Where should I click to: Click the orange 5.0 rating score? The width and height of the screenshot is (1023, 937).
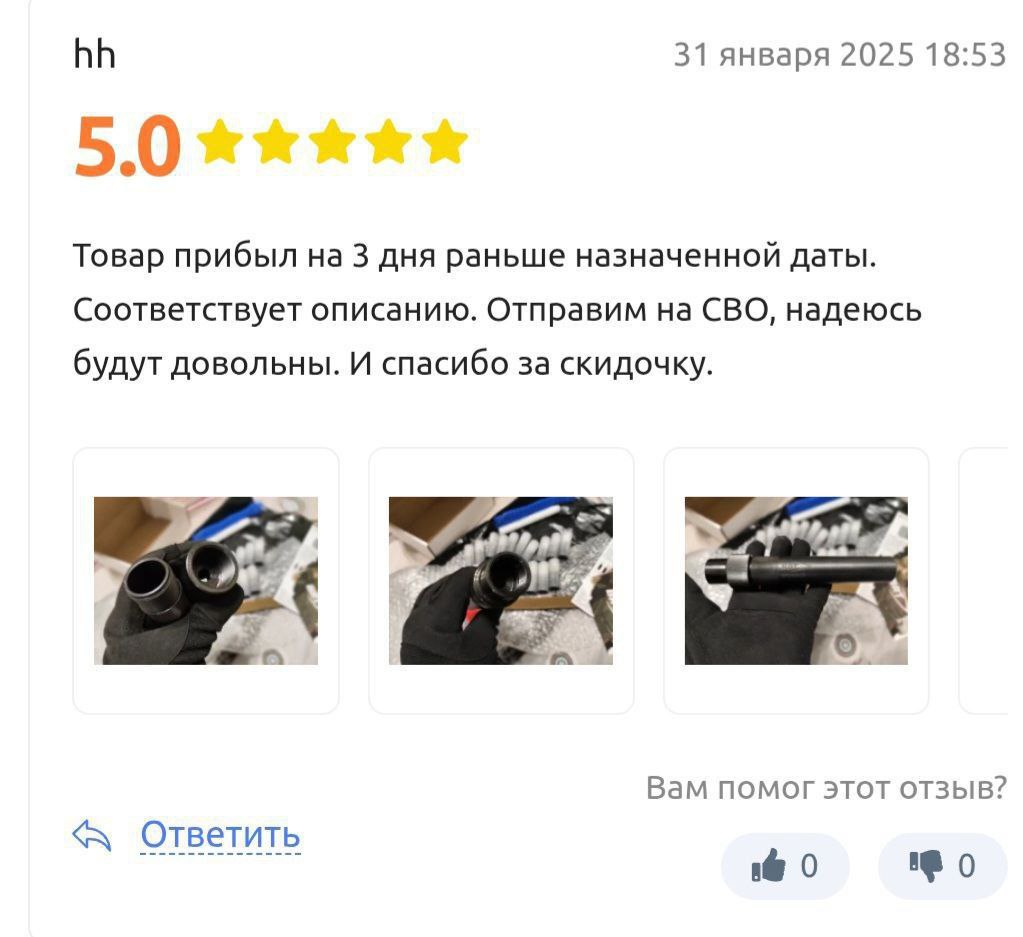coord(127,146)
